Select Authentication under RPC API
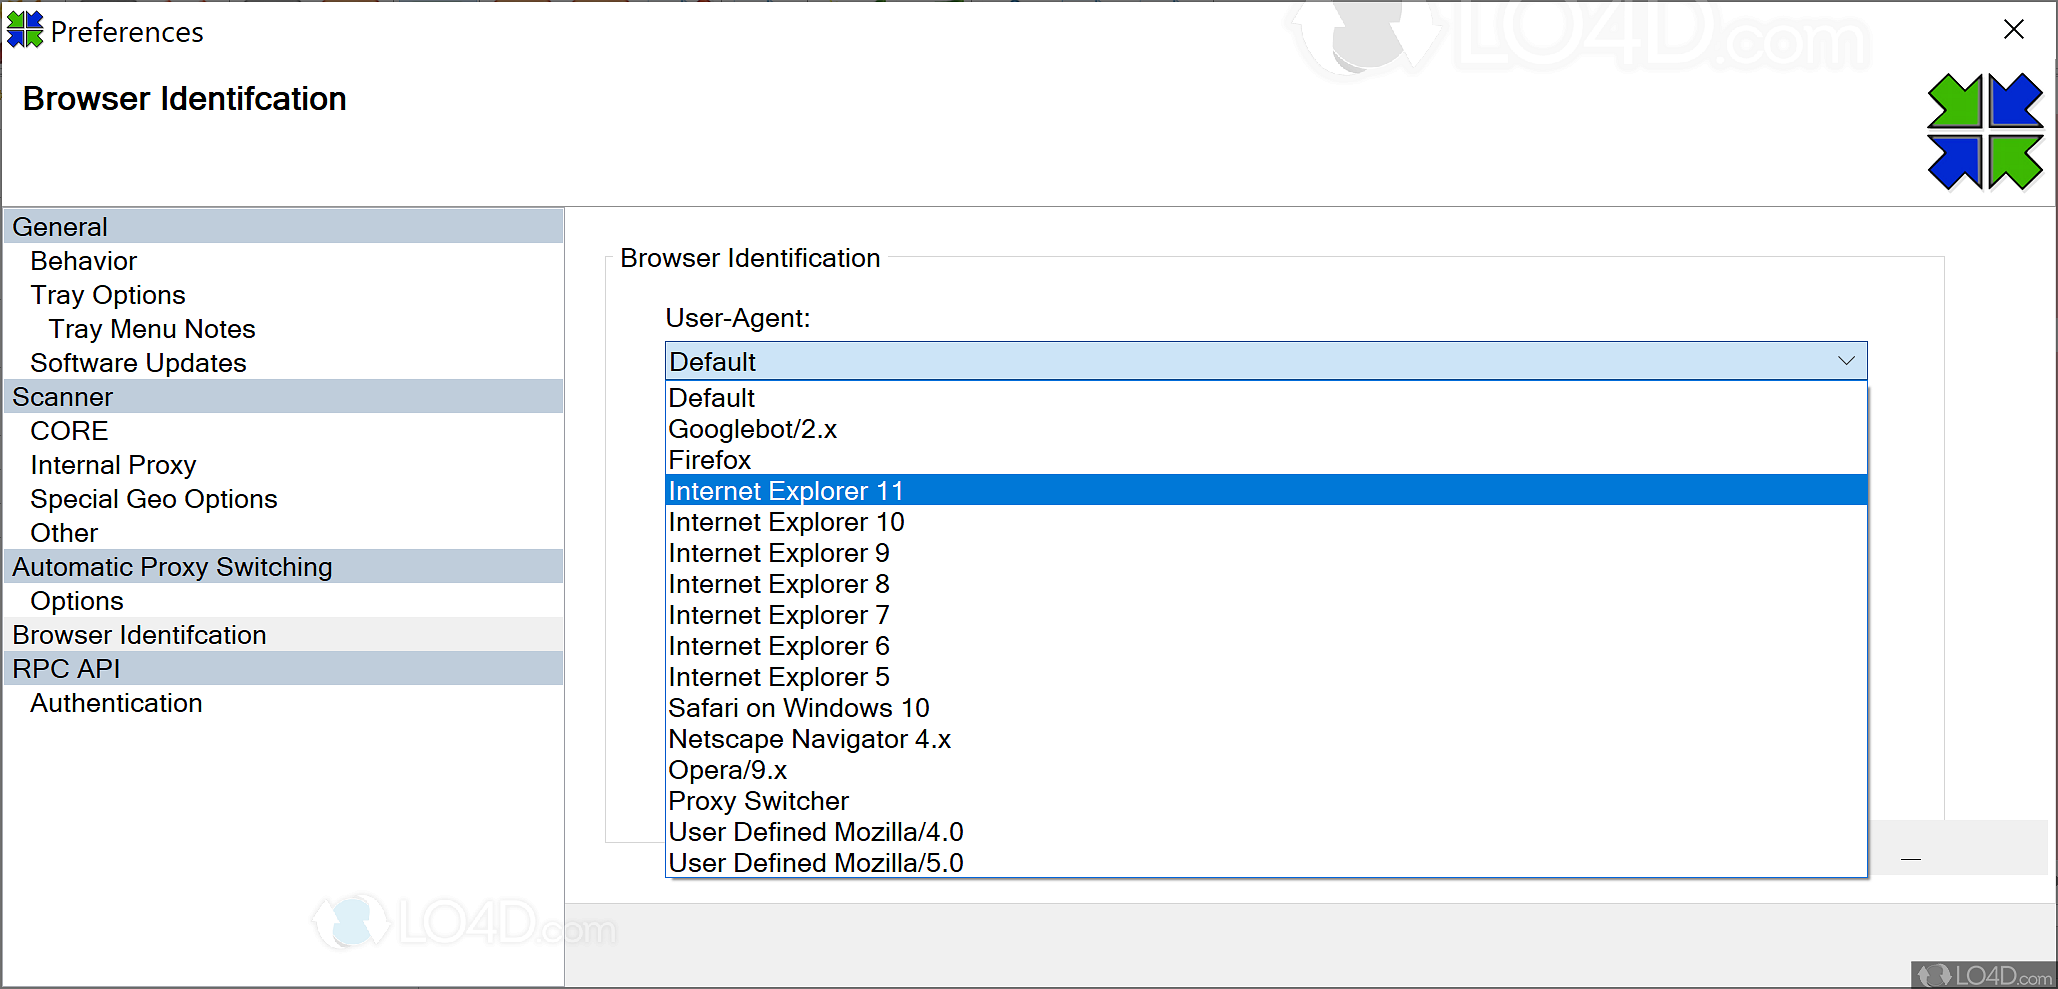Viewport: 2058px width, 989px height. pos(116,702)
